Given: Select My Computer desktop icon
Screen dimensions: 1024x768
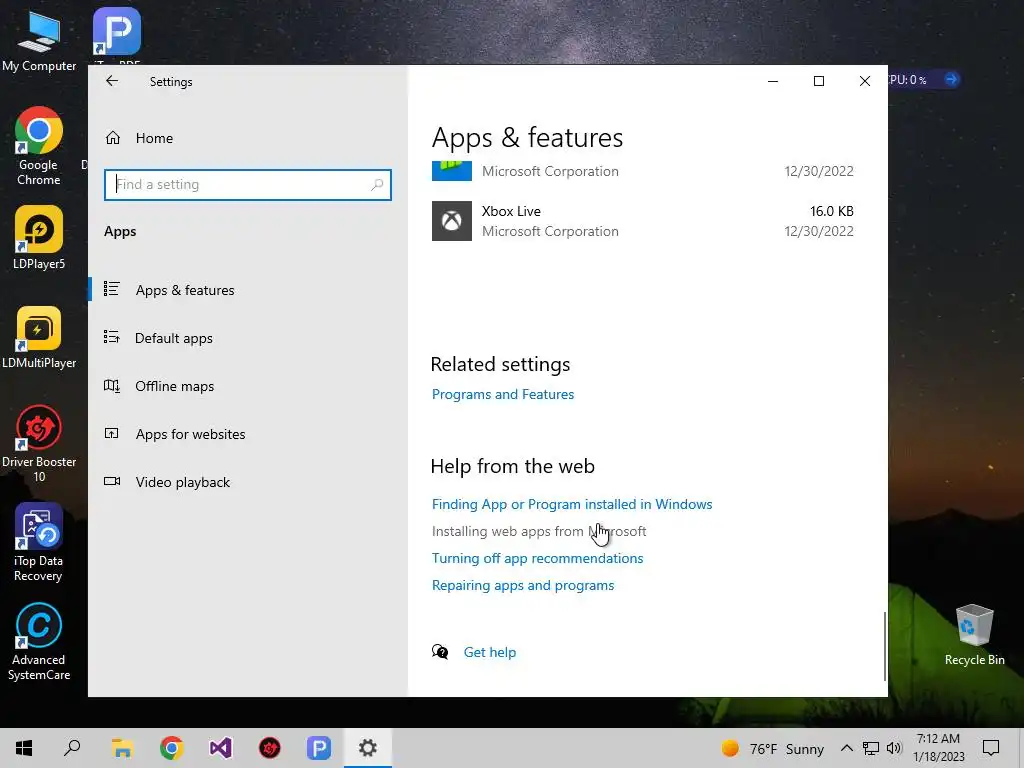Looking at the screenshot, I should (39, 41).
